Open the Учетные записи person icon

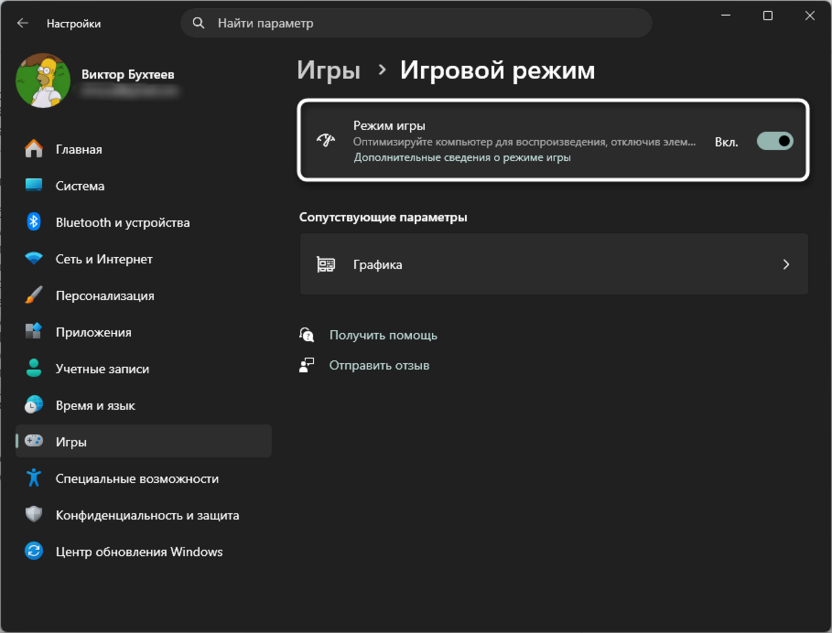[34, 368]
